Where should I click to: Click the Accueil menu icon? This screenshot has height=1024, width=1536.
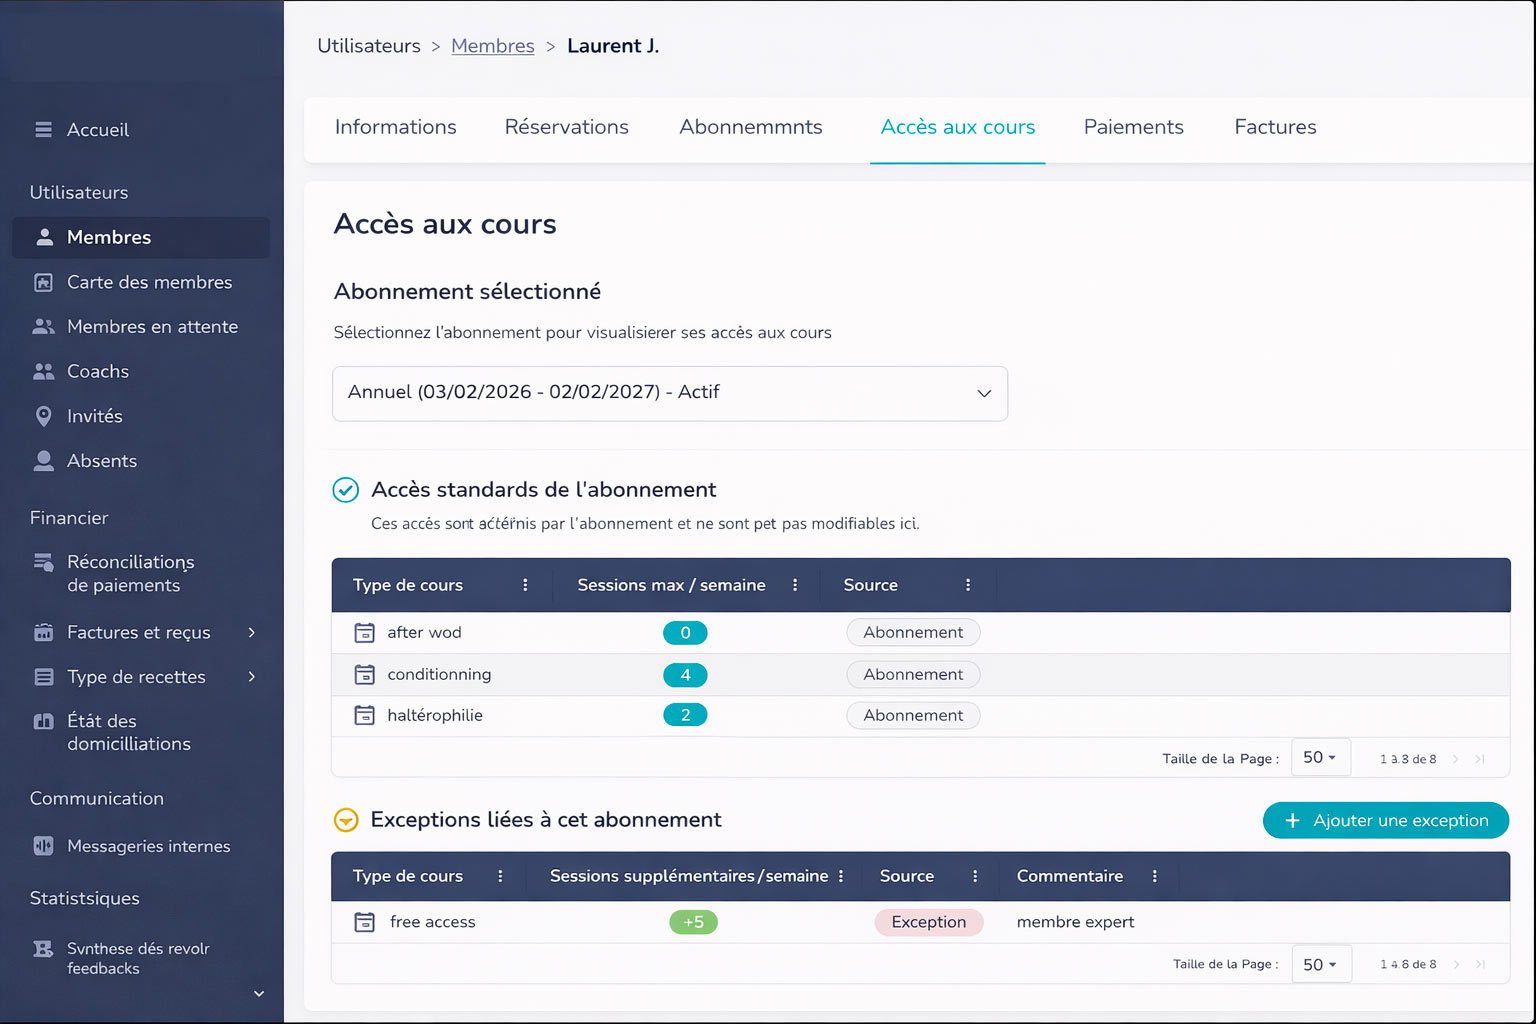tap(43, 129)
